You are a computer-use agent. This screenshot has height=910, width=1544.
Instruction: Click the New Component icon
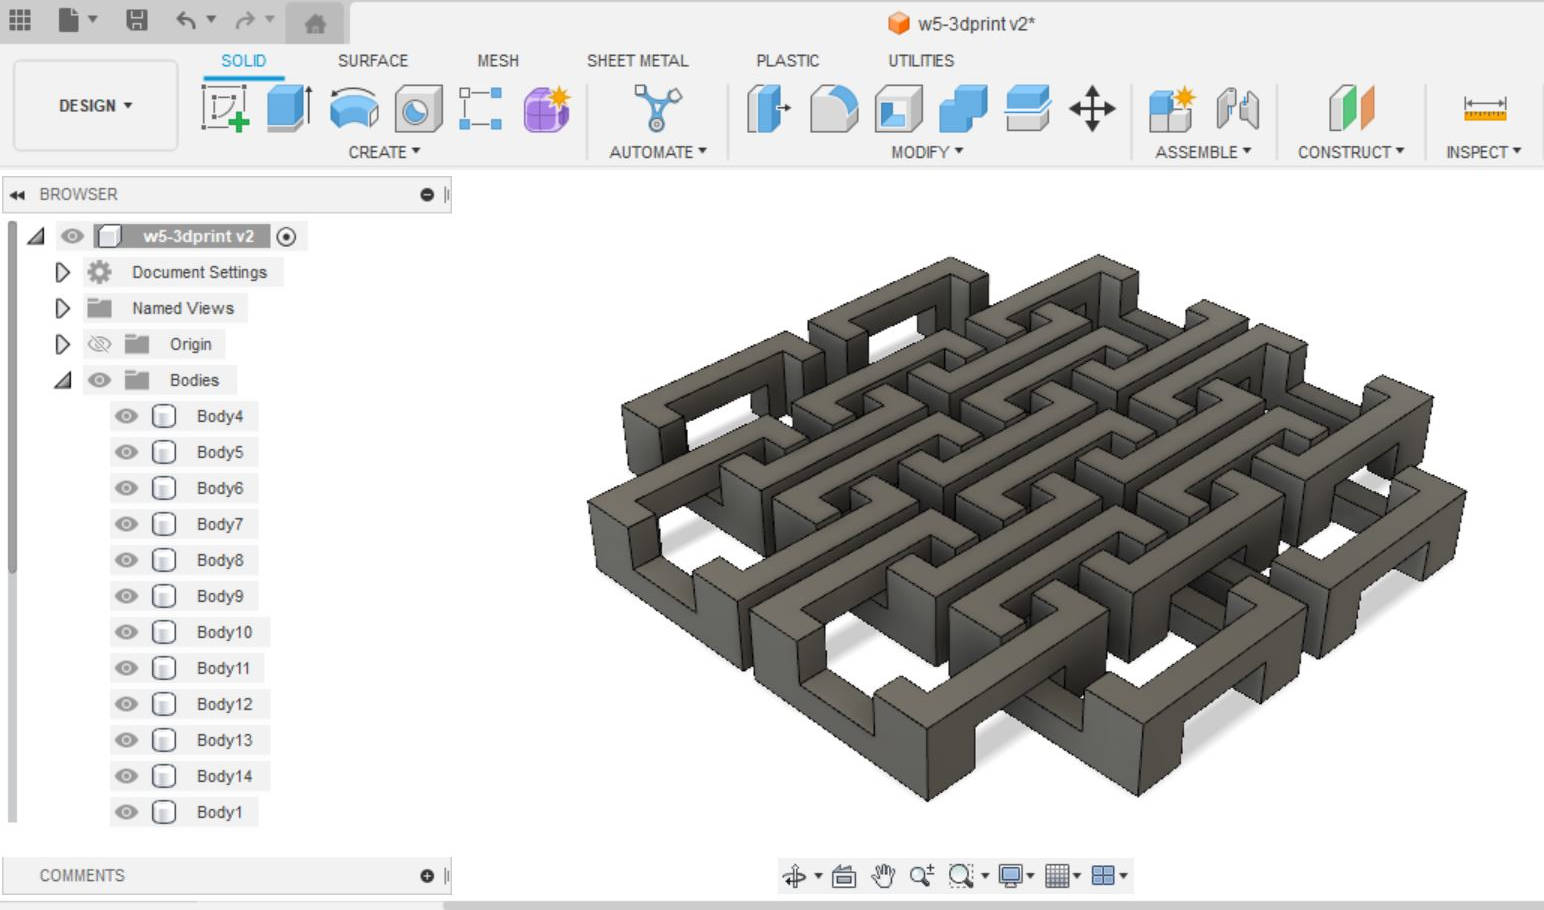click(x=1172, y=108)
